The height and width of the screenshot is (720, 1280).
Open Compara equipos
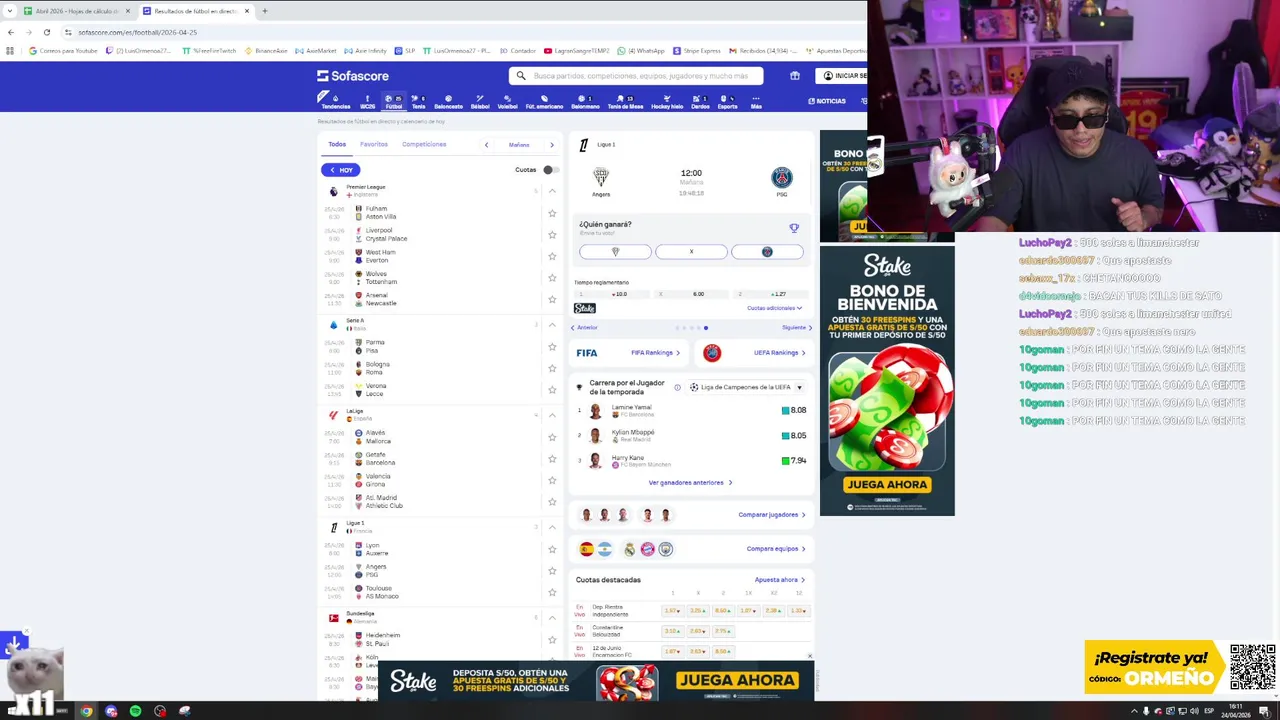(x=776, y=549)
